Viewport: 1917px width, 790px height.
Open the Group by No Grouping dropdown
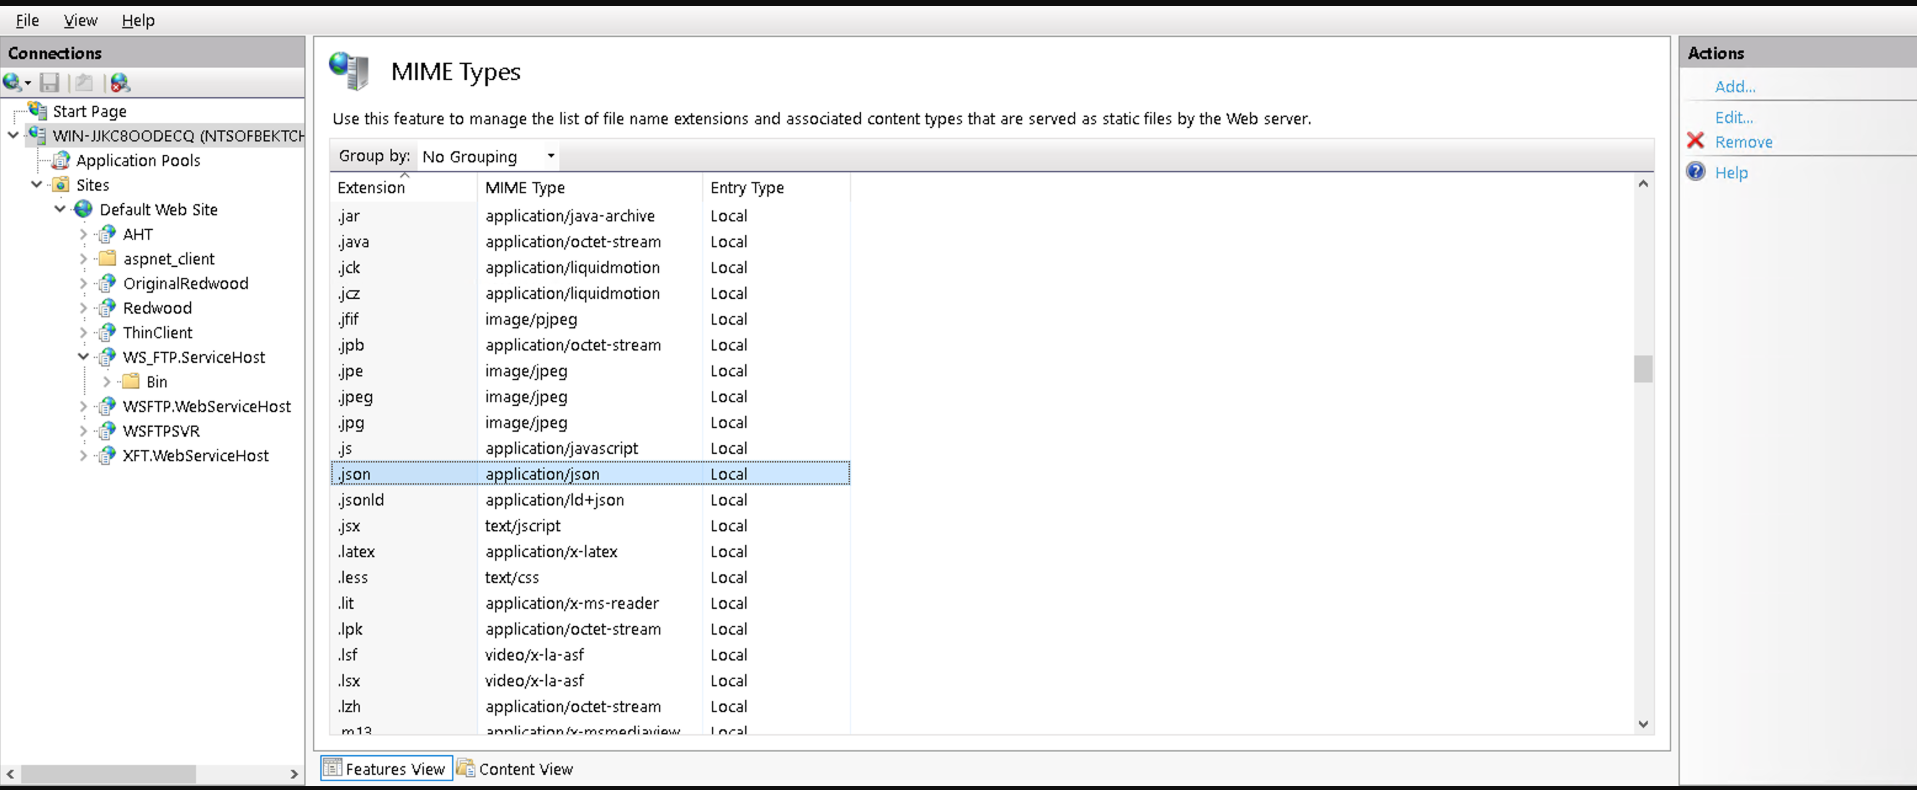pyautogui.click(x=488, y=156)
